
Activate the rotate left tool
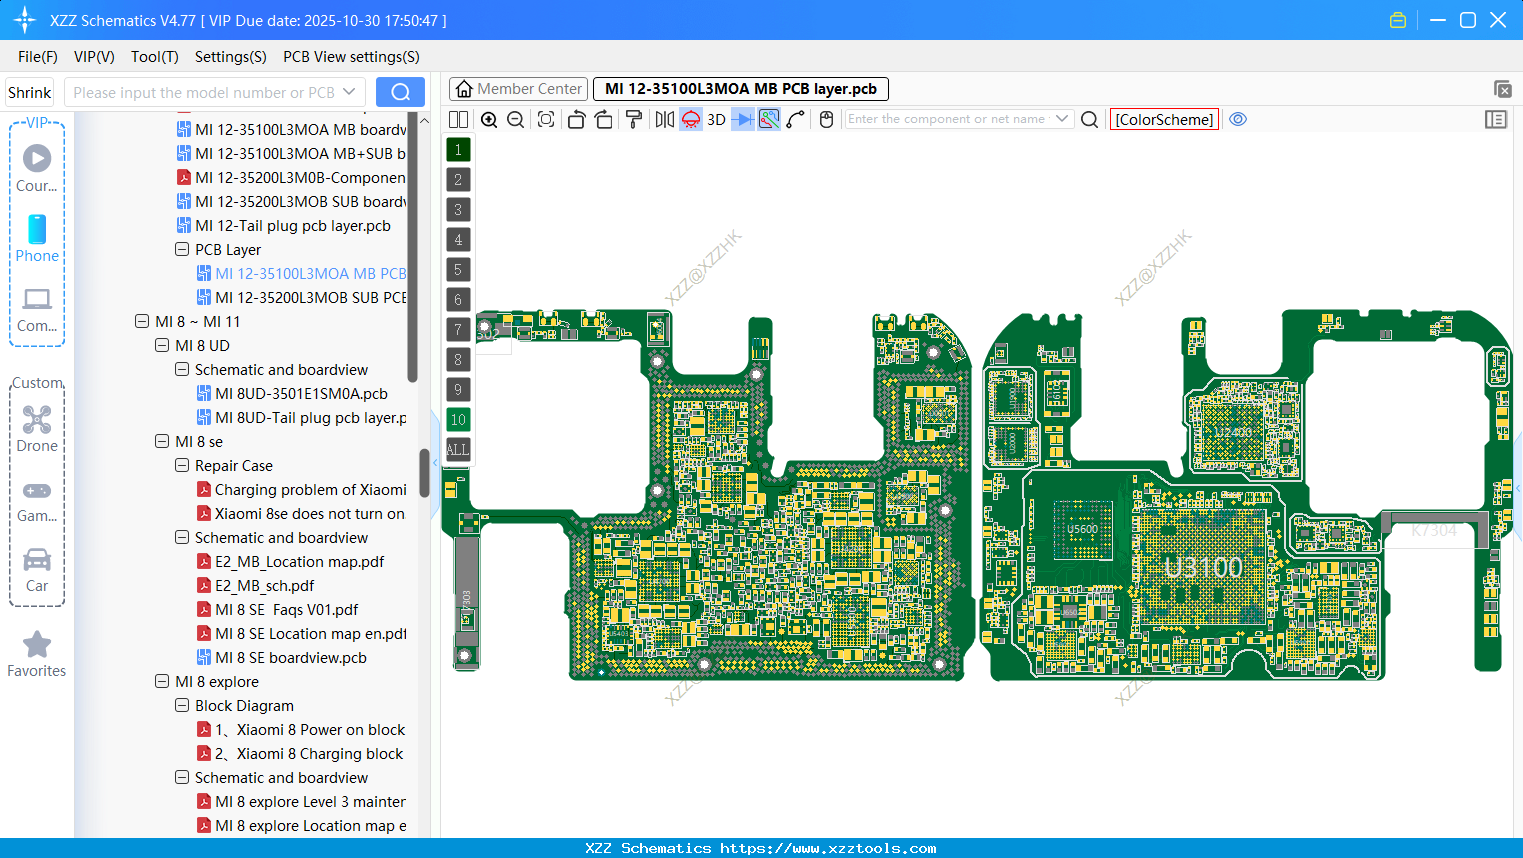pyautogui.click(x=576, y=119)
